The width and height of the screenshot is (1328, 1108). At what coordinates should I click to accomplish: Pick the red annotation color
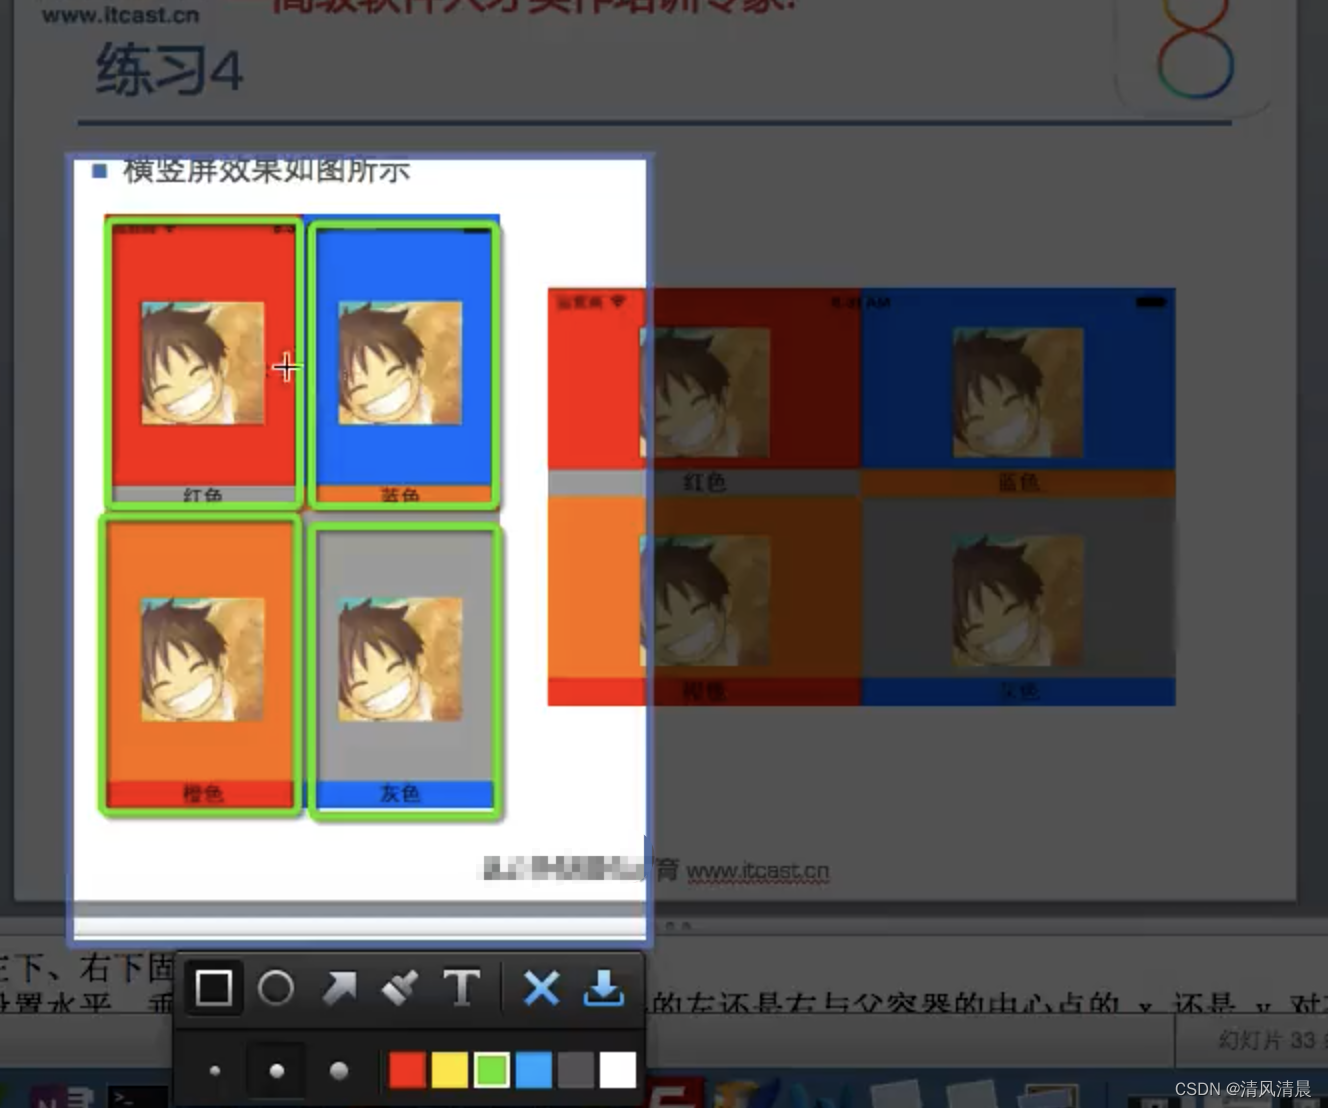pos(407,1069)
